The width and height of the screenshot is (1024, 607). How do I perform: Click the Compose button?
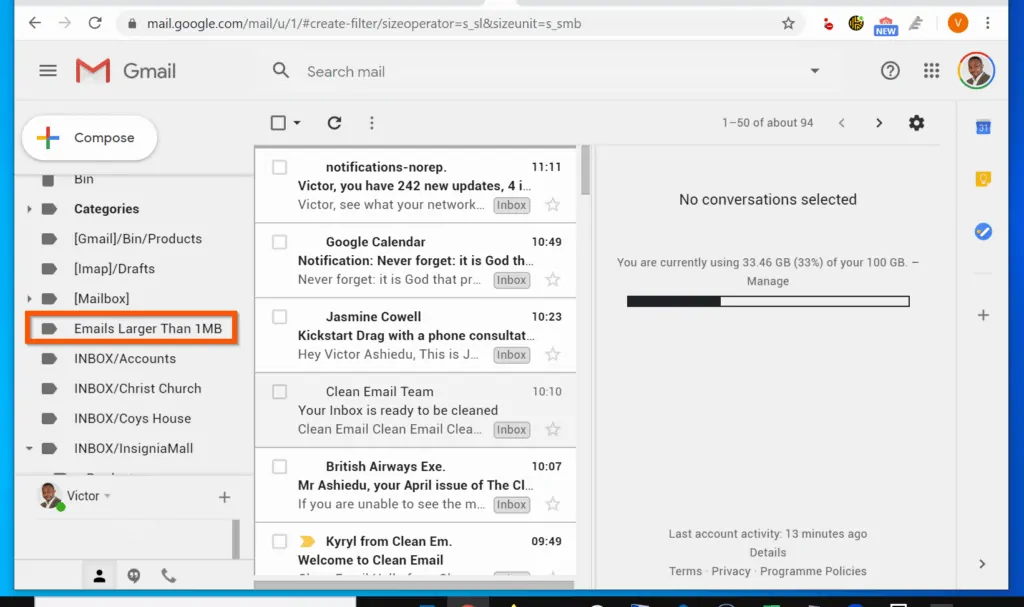click(89, 137)
